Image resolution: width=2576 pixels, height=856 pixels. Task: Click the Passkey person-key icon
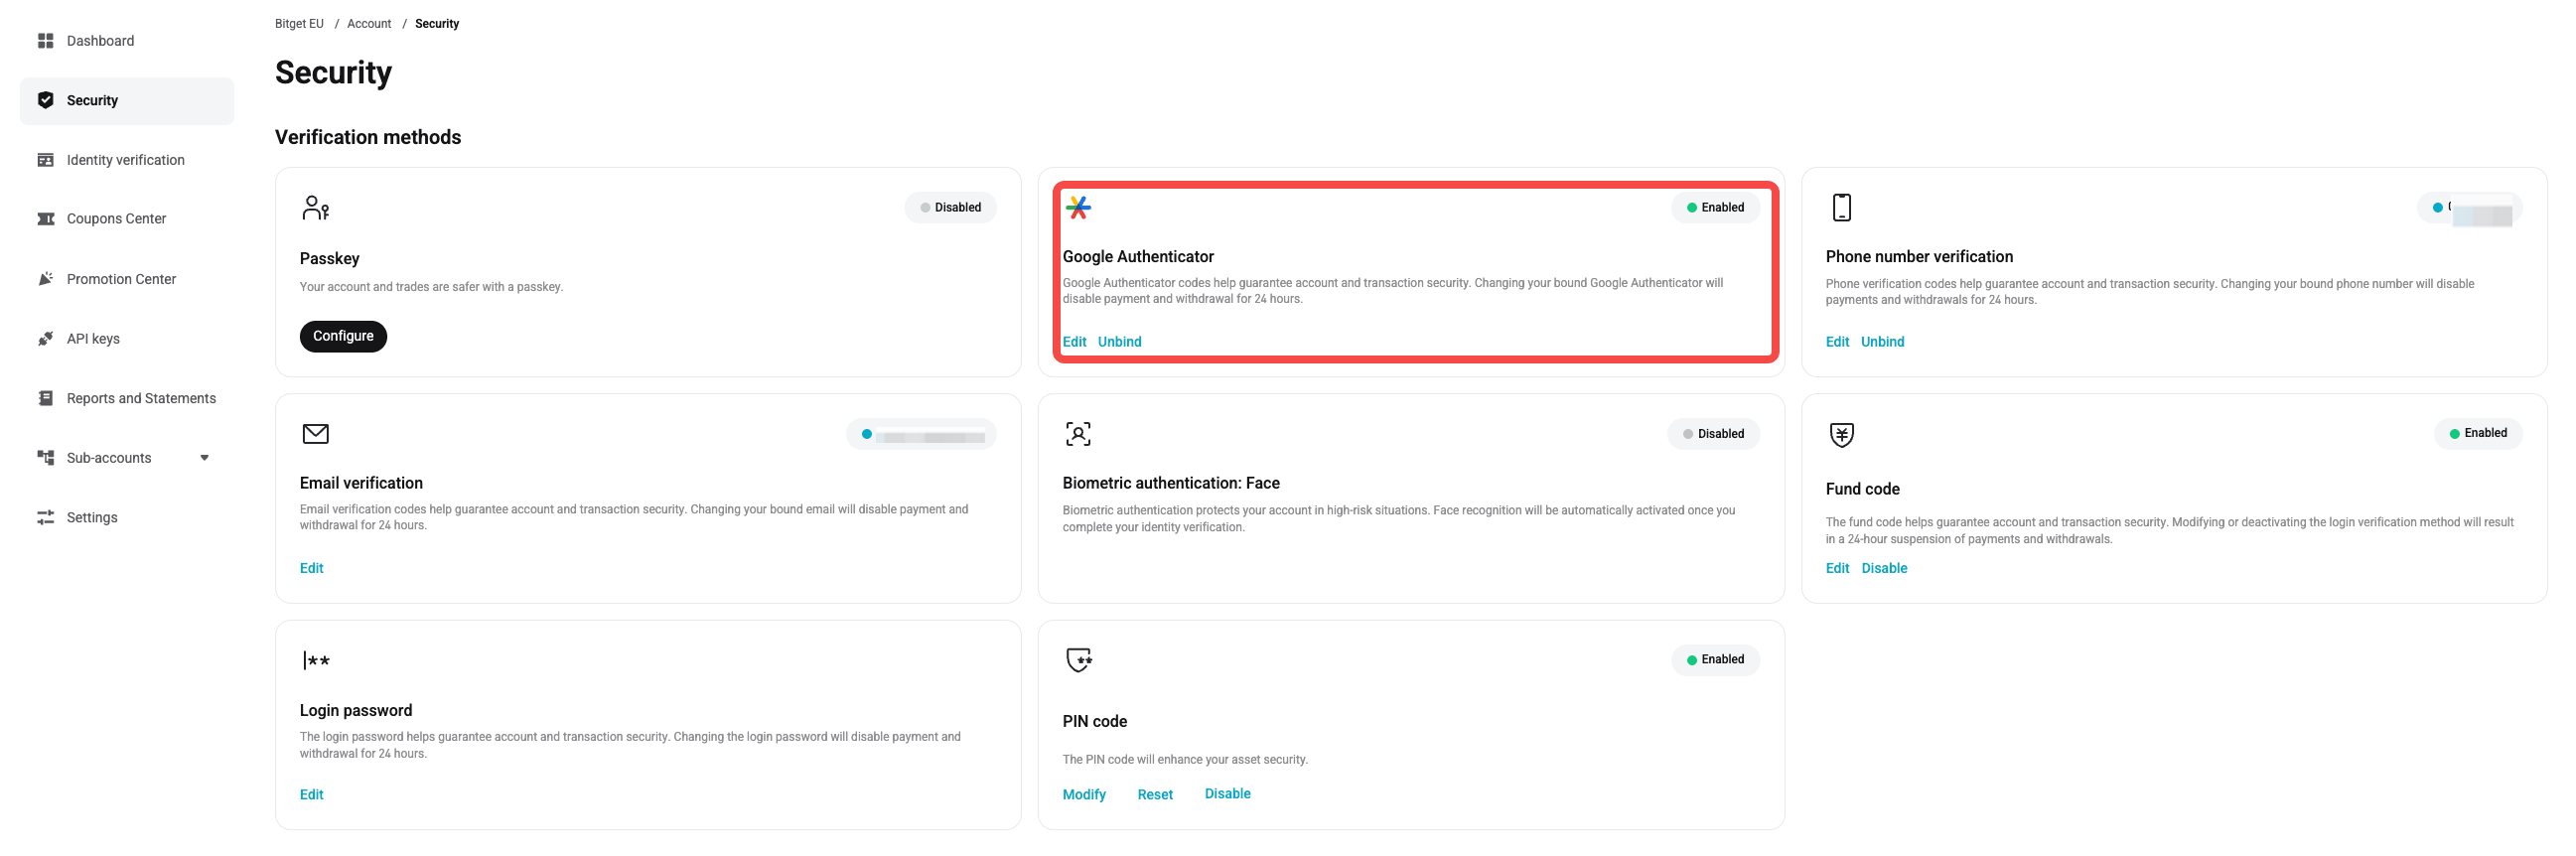point(315,207)
